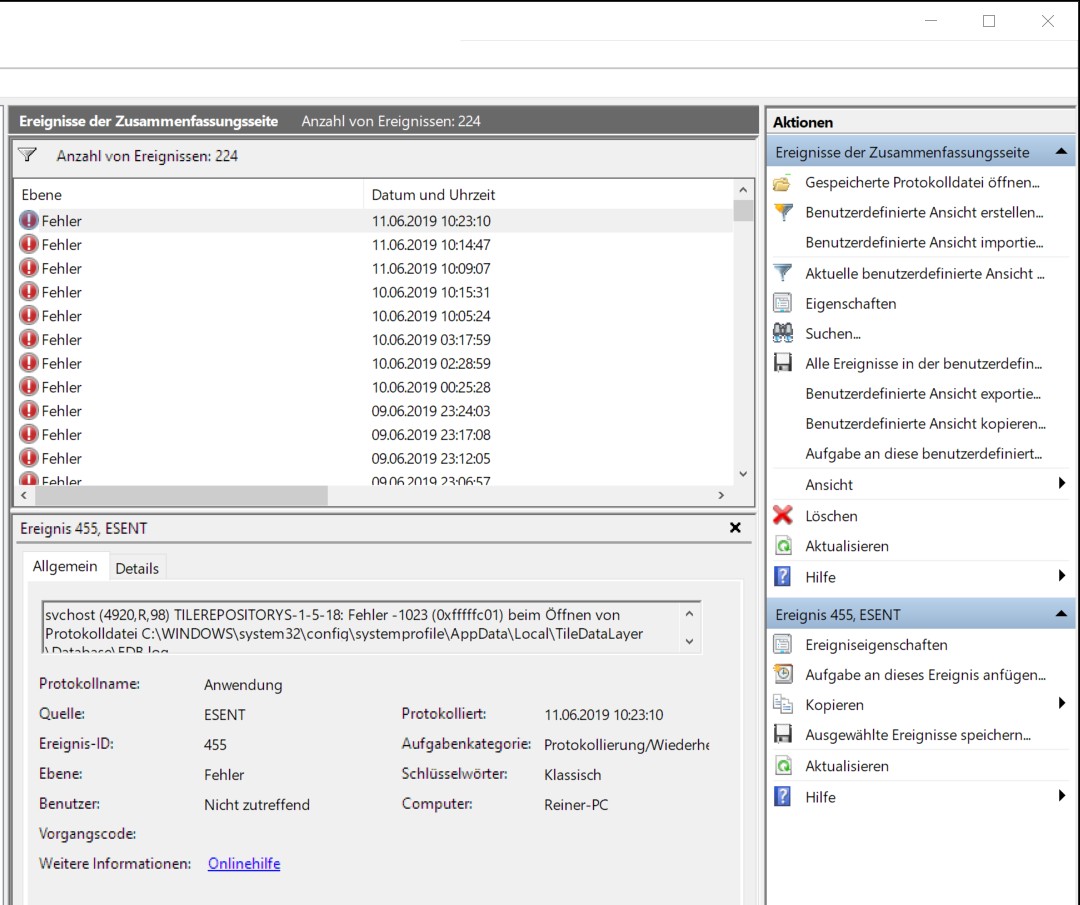Close the Ereignis 455 preview pane

pos(736,528)
